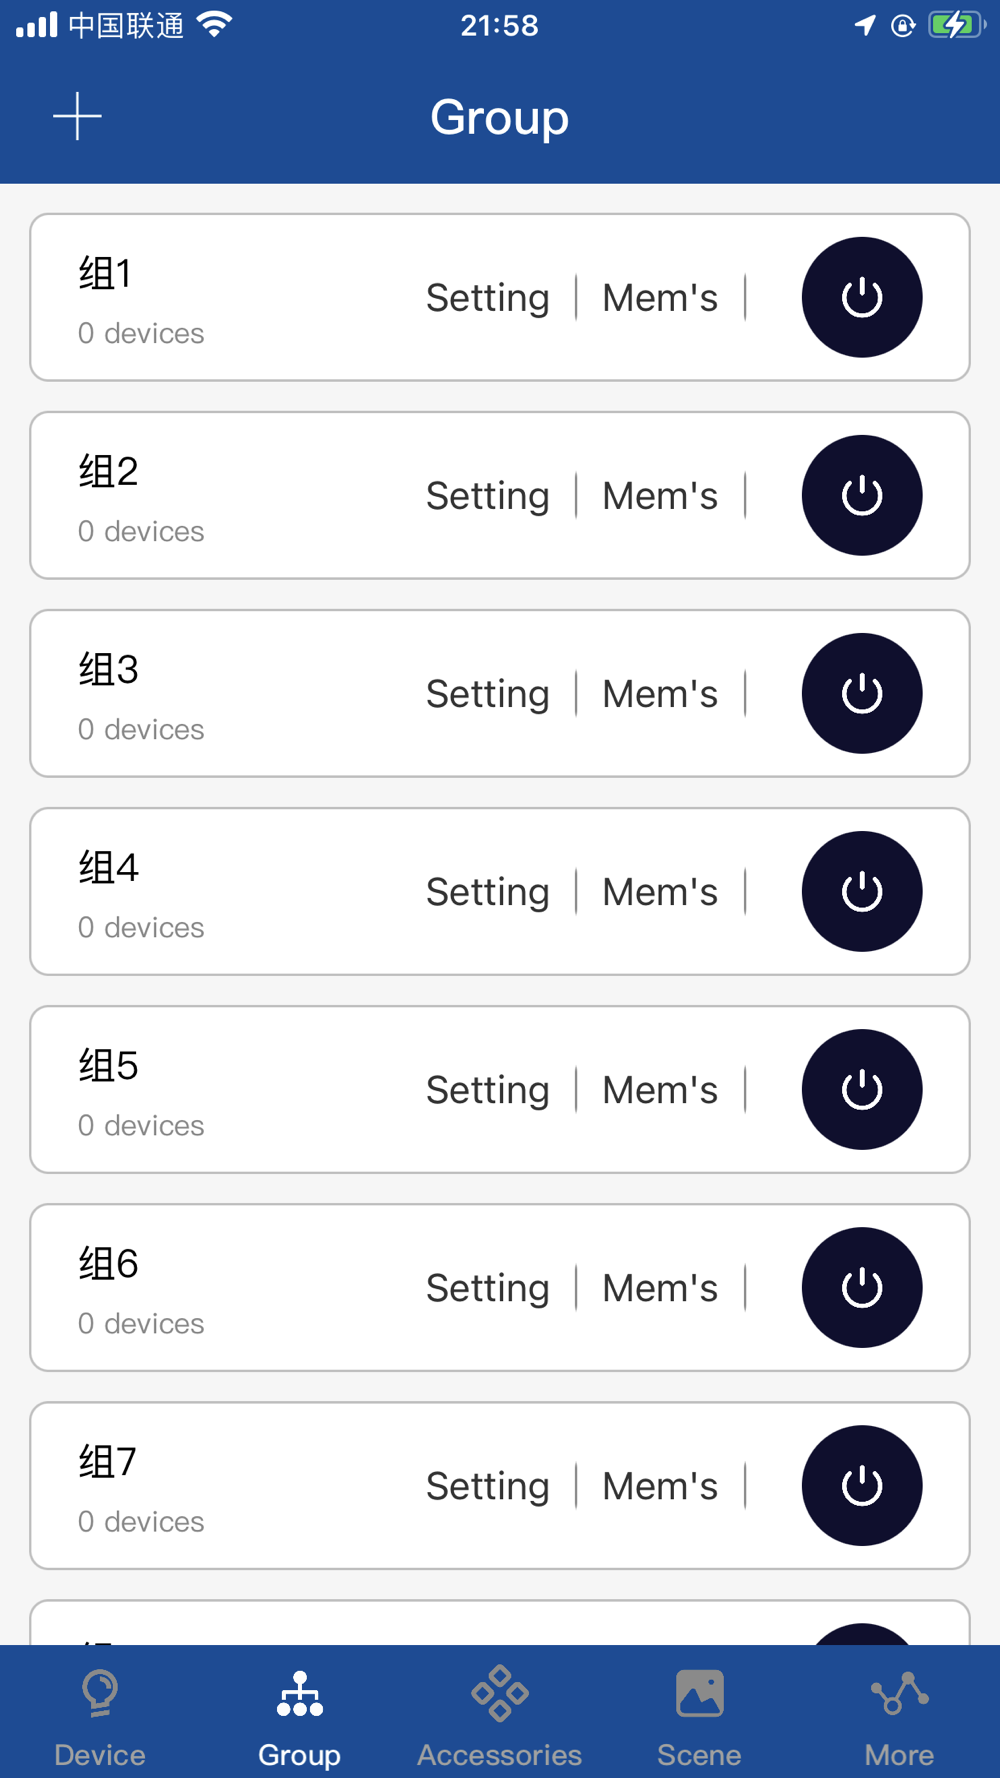Open Mem's for group 组2
The width and height of the screenshot is (1000, 1778).
(x=660, y=496)
